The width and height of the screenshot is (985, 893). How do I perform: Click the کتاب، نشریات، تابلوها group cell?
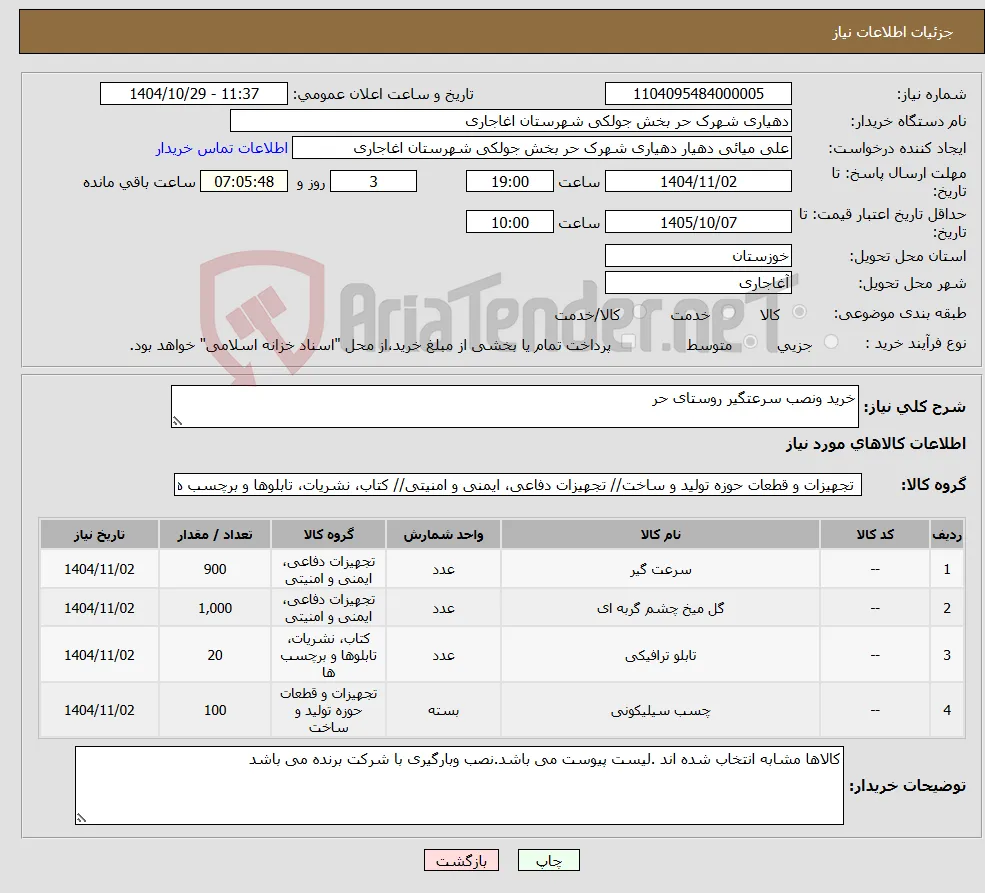pos(329,655)
